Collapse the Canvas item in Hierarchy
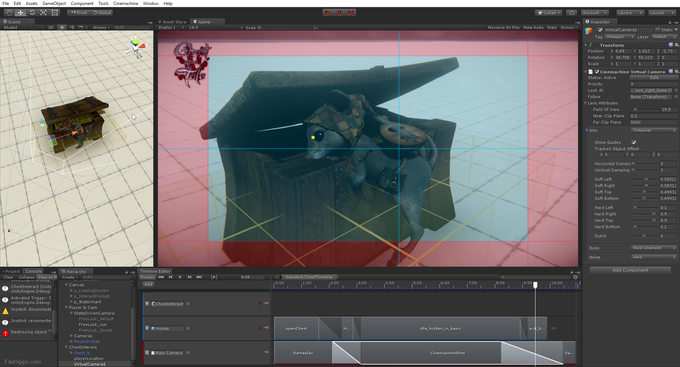Screen dimensions: 680x367 (66, 285)
